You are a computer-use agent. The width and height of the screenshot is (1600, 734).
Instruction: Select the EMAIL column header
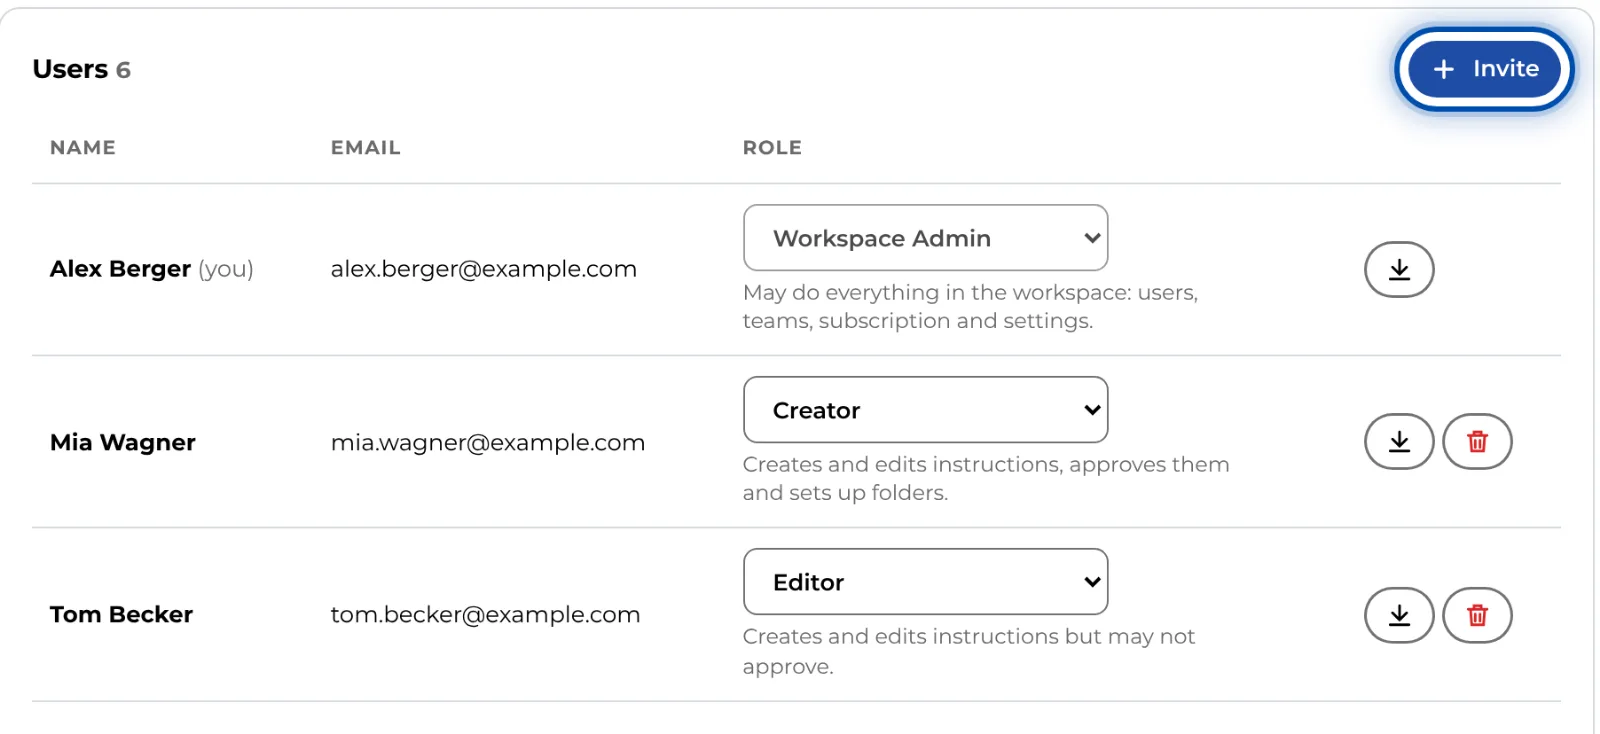tap(366, 148)
